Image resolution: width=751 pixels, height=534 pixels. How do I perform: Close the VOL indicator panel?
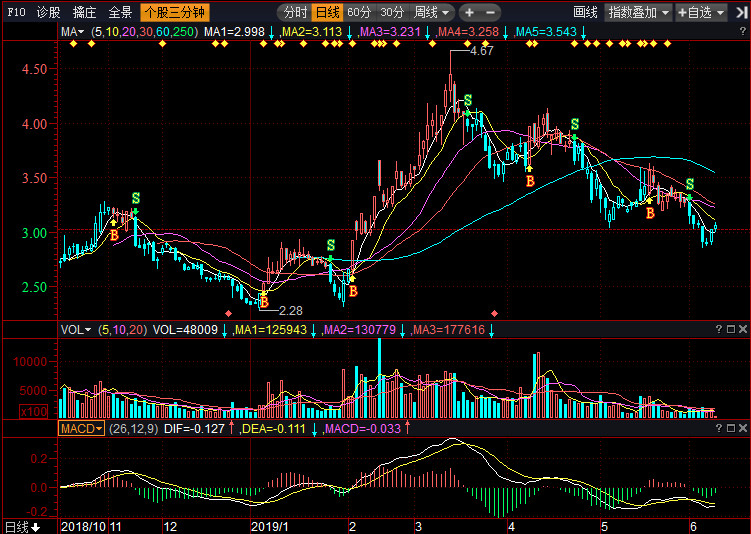[x=742, y=329]
